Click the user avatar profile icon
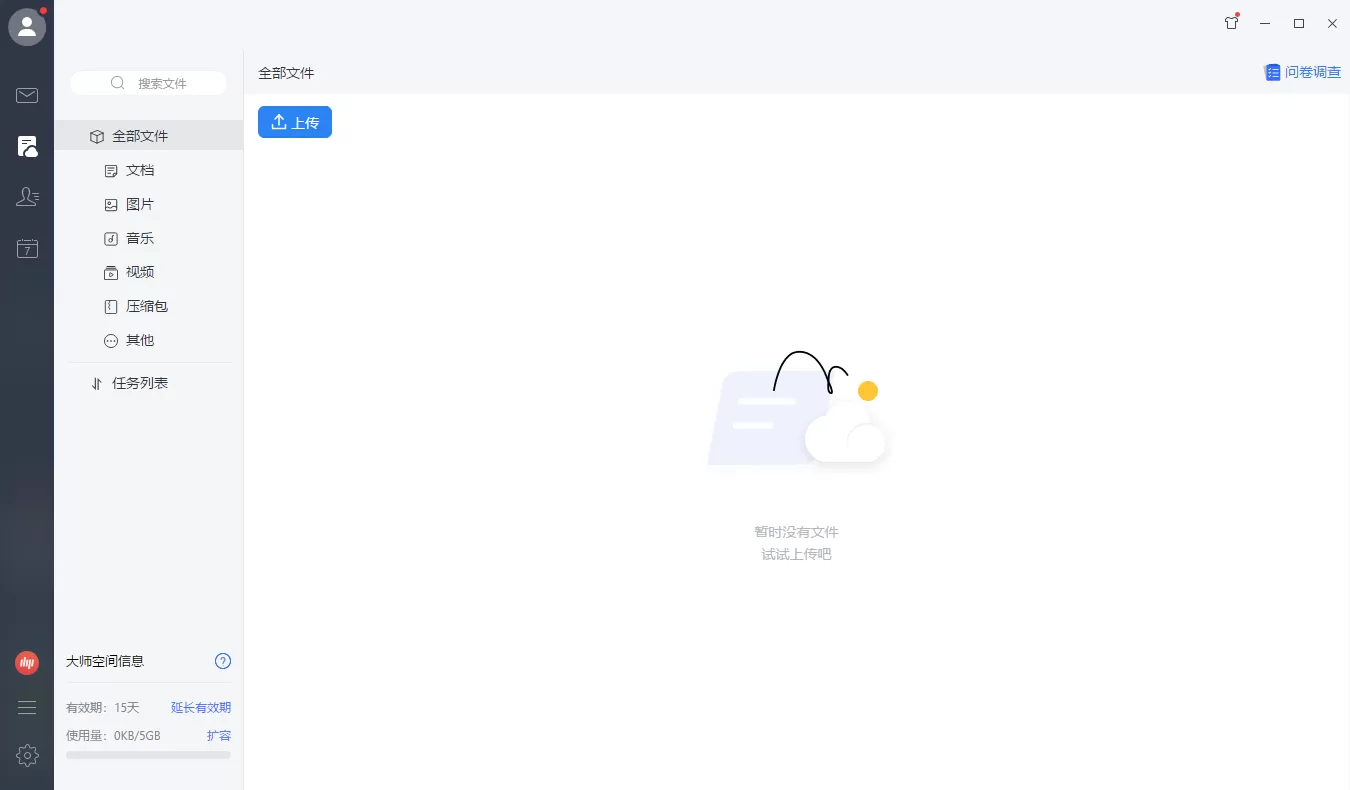 (x=27, y=27)
